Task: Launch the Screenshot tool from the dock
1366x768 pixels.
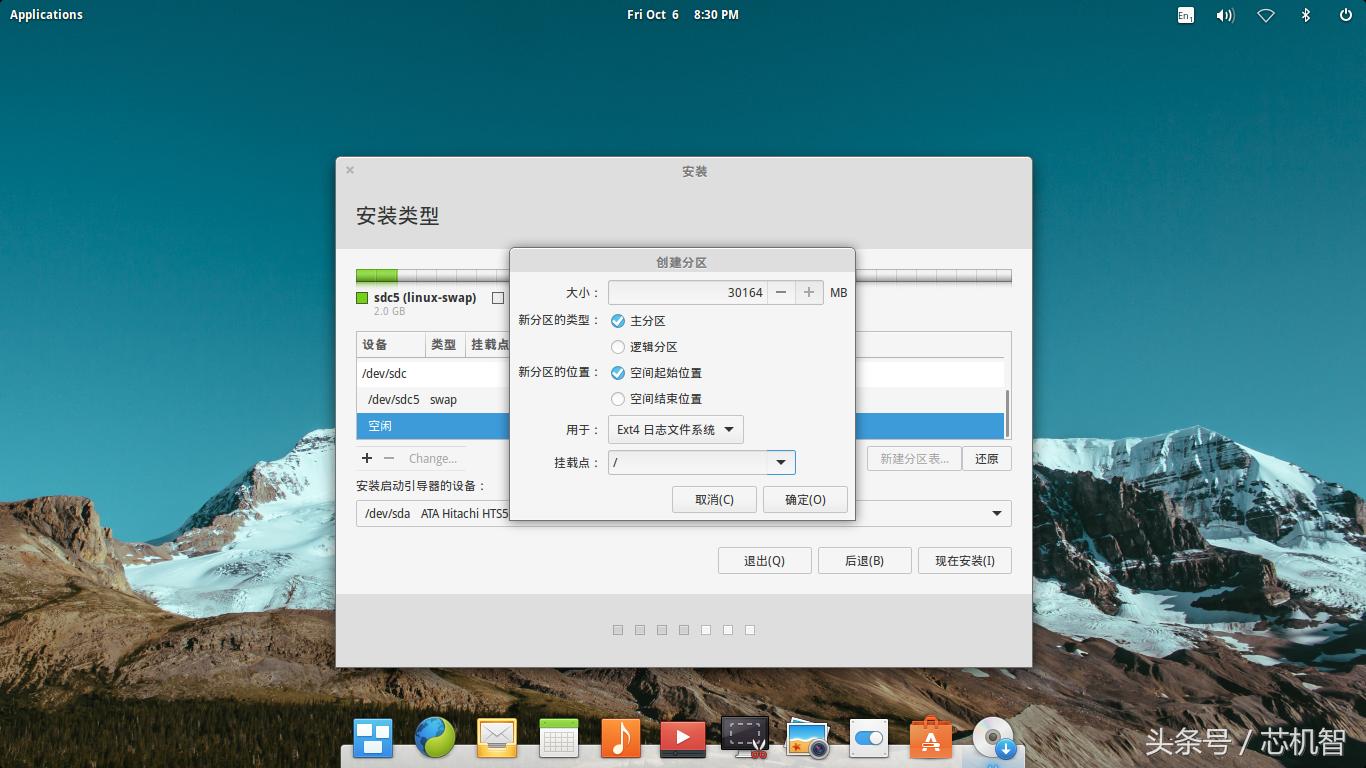Action: point(744,737)
